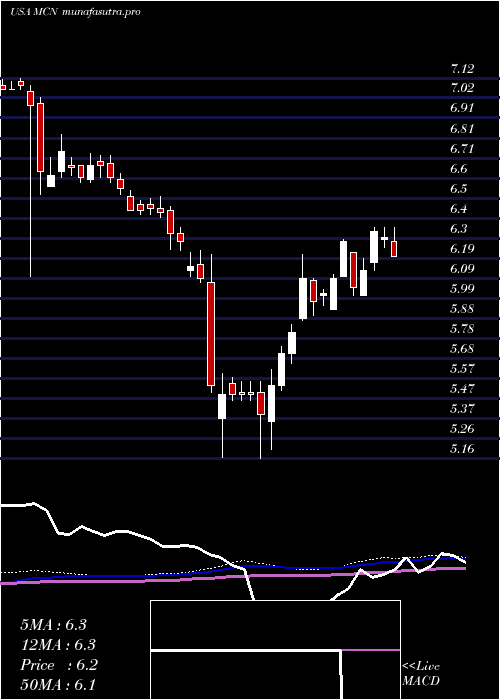Click the 7.12 price axis label
Viewport: 500px width, 700px height.
coord(462,69)
